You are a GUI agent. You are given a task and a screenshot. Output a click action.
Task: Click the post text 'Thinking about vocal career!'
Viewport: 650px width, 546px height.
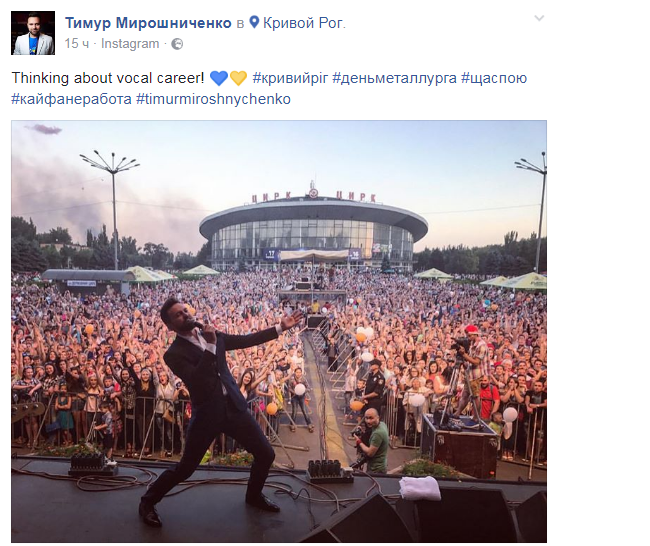click(x=108, y=78)
